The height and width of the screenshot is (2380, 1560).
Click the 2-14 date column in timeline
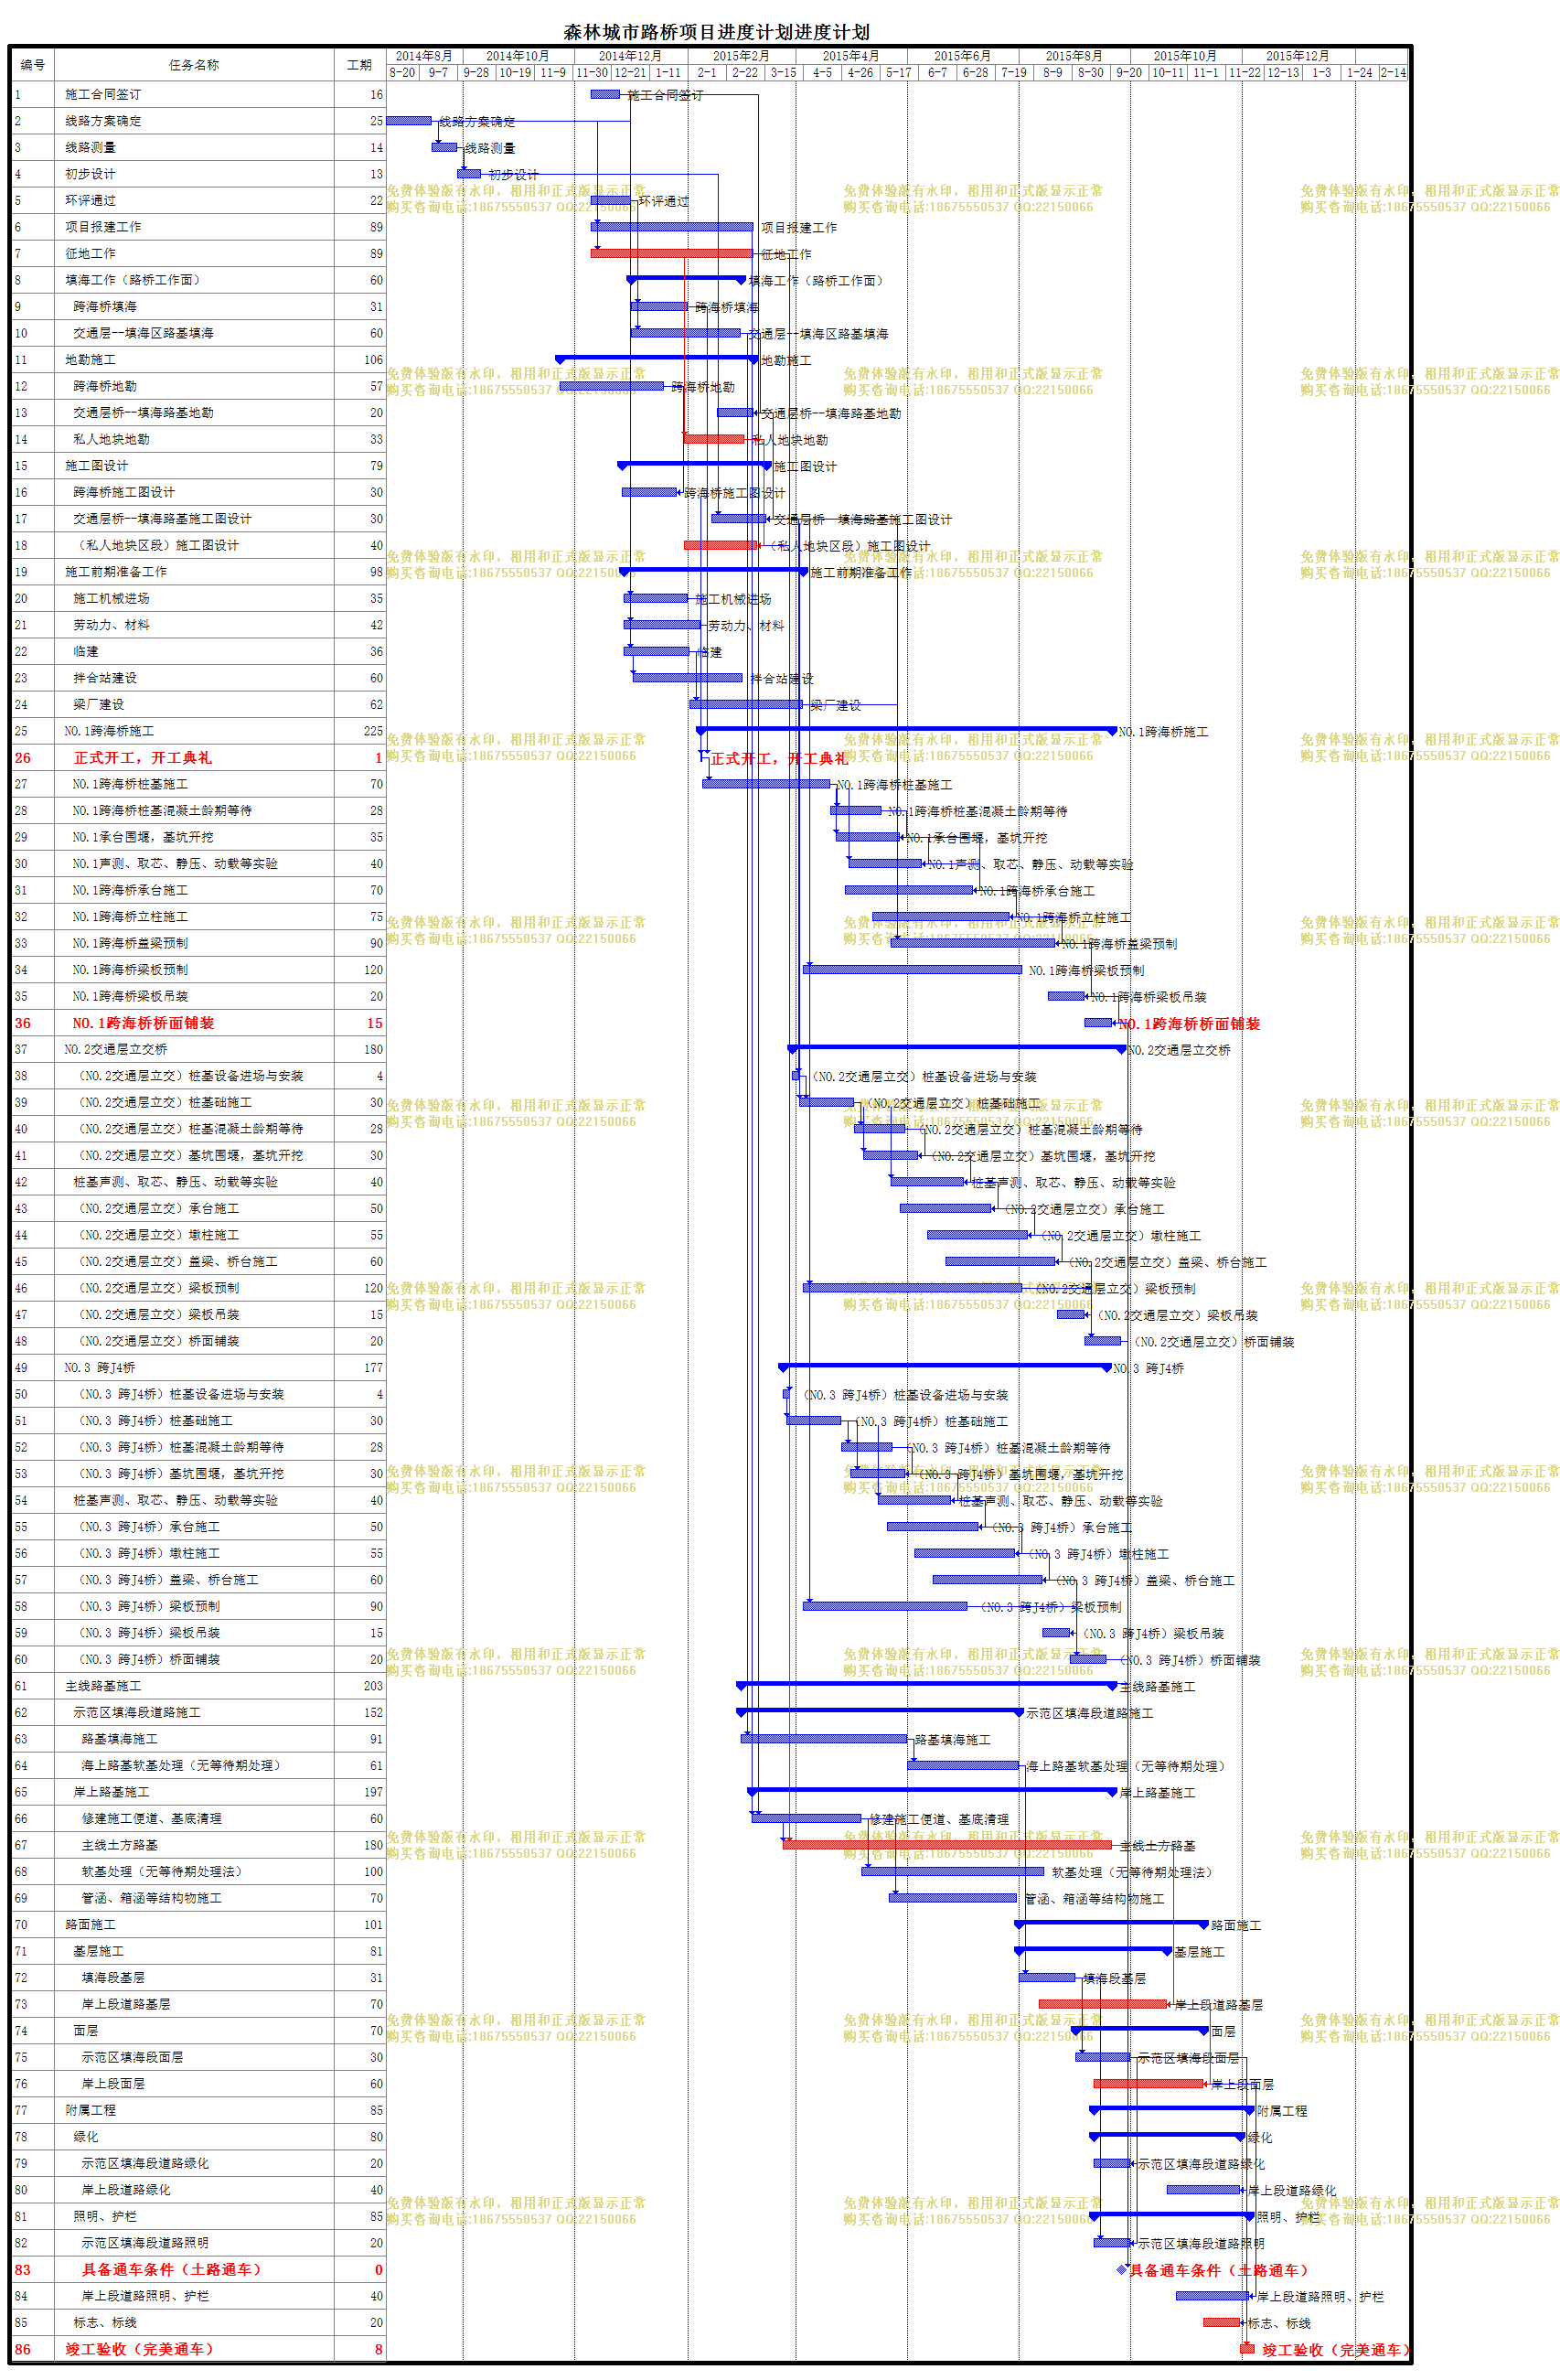pyautogui.click(x=1393, y=72)
